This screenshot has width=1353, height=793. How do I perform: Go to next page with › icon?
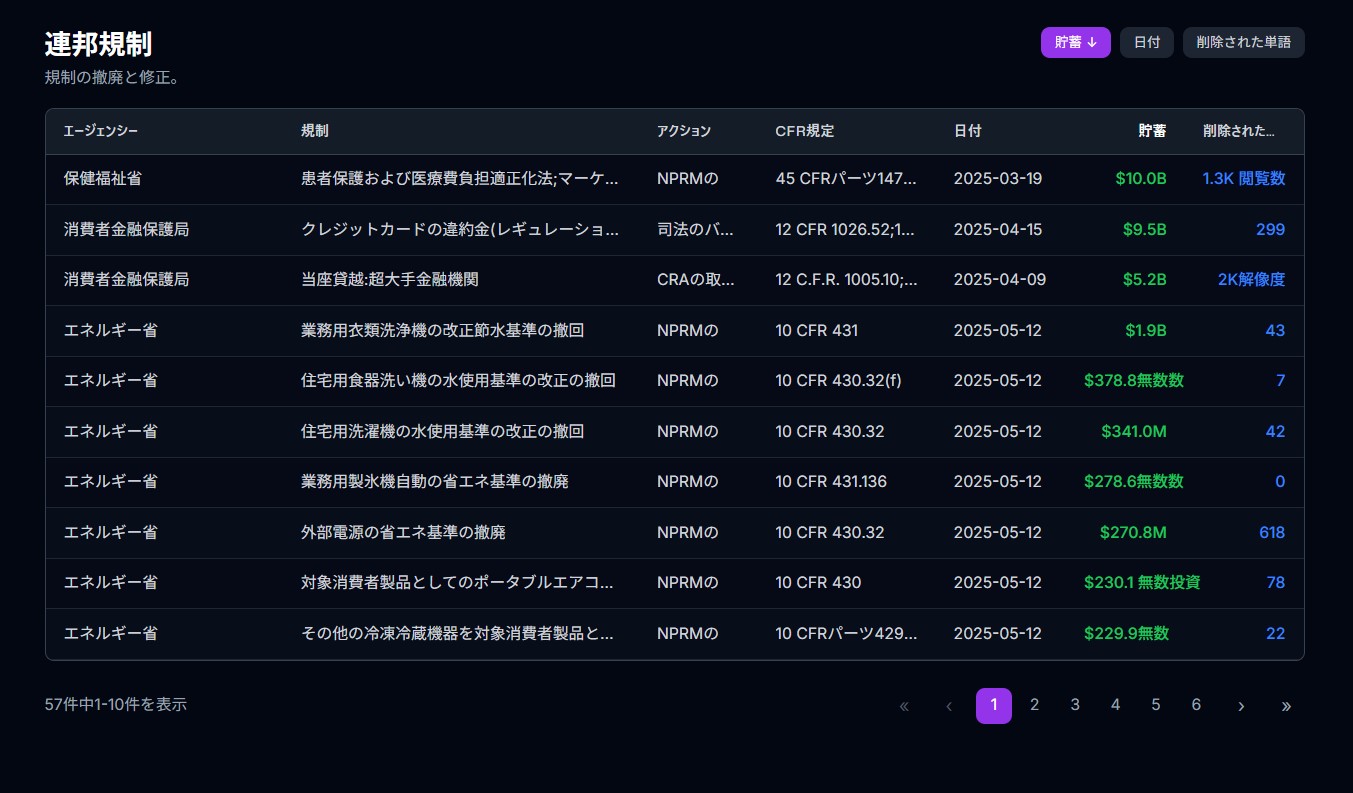pyautogui.click(x=1241, y=705)
